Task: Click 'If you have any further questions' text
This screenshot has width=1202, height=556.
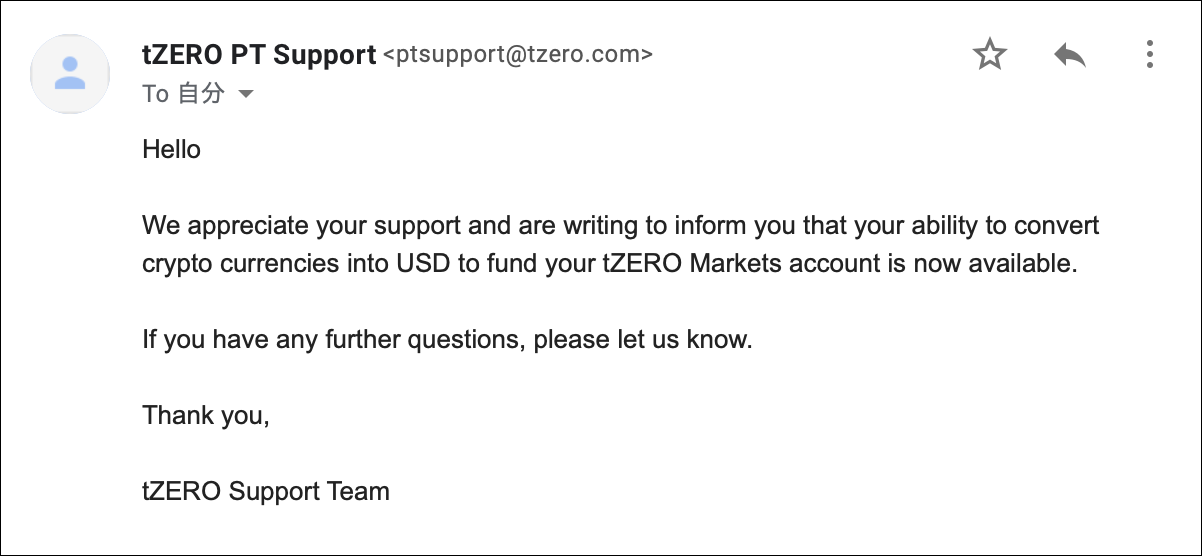Action: point(334,340)
